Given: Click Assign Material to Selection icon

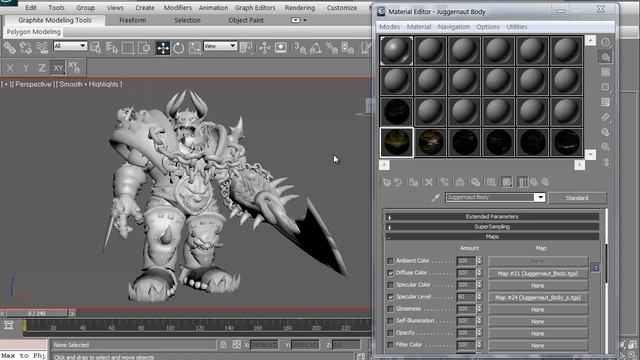Looking at the screenshot, I should pyautogui.click(x=413, y=182).
